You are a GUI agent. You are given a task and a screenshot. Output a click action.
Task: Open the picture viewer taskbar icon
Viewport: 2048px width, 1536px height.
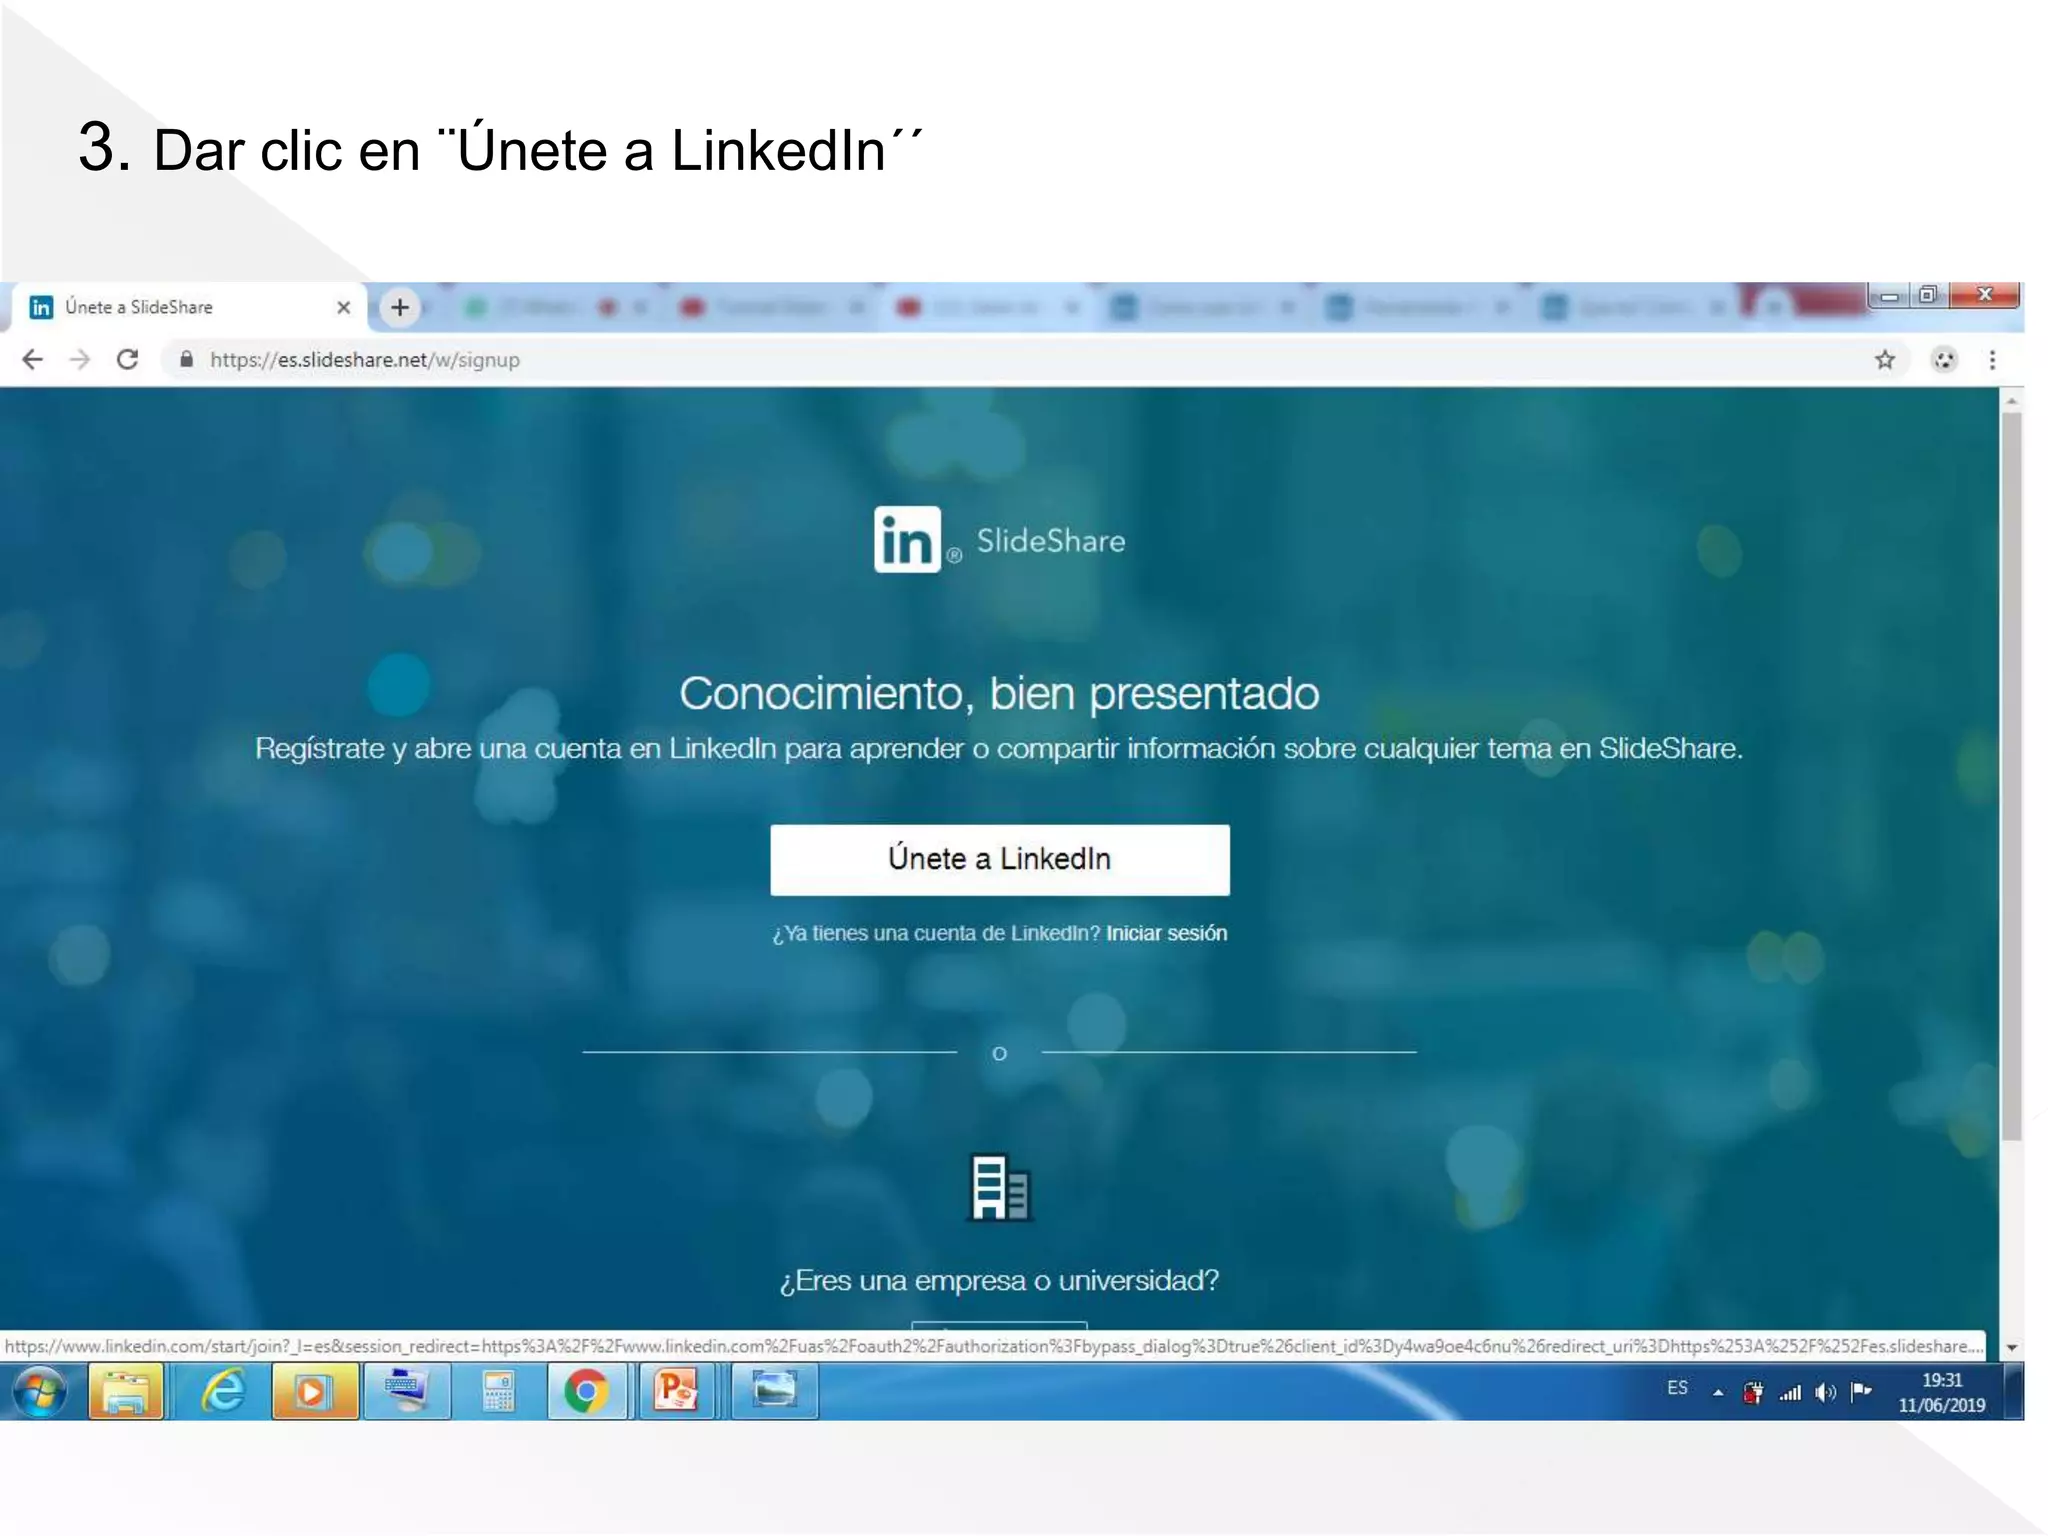click(774, 1392)
